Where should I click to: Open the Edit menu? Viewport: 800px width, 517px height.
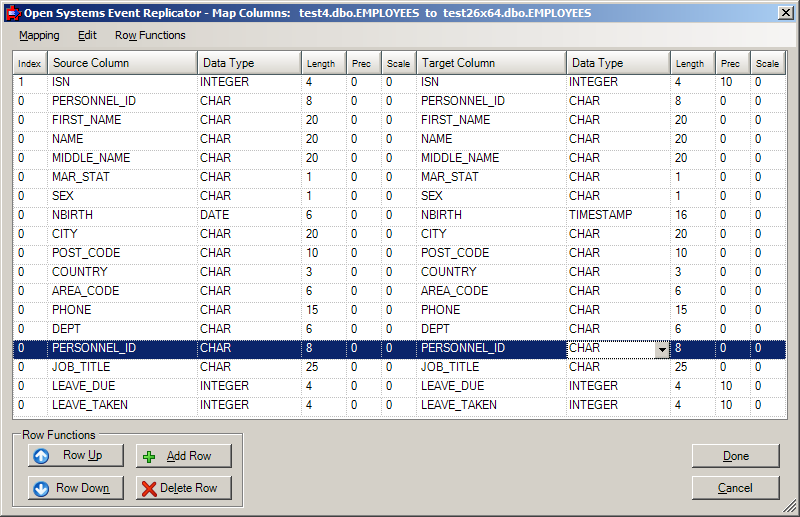point(87,35)
